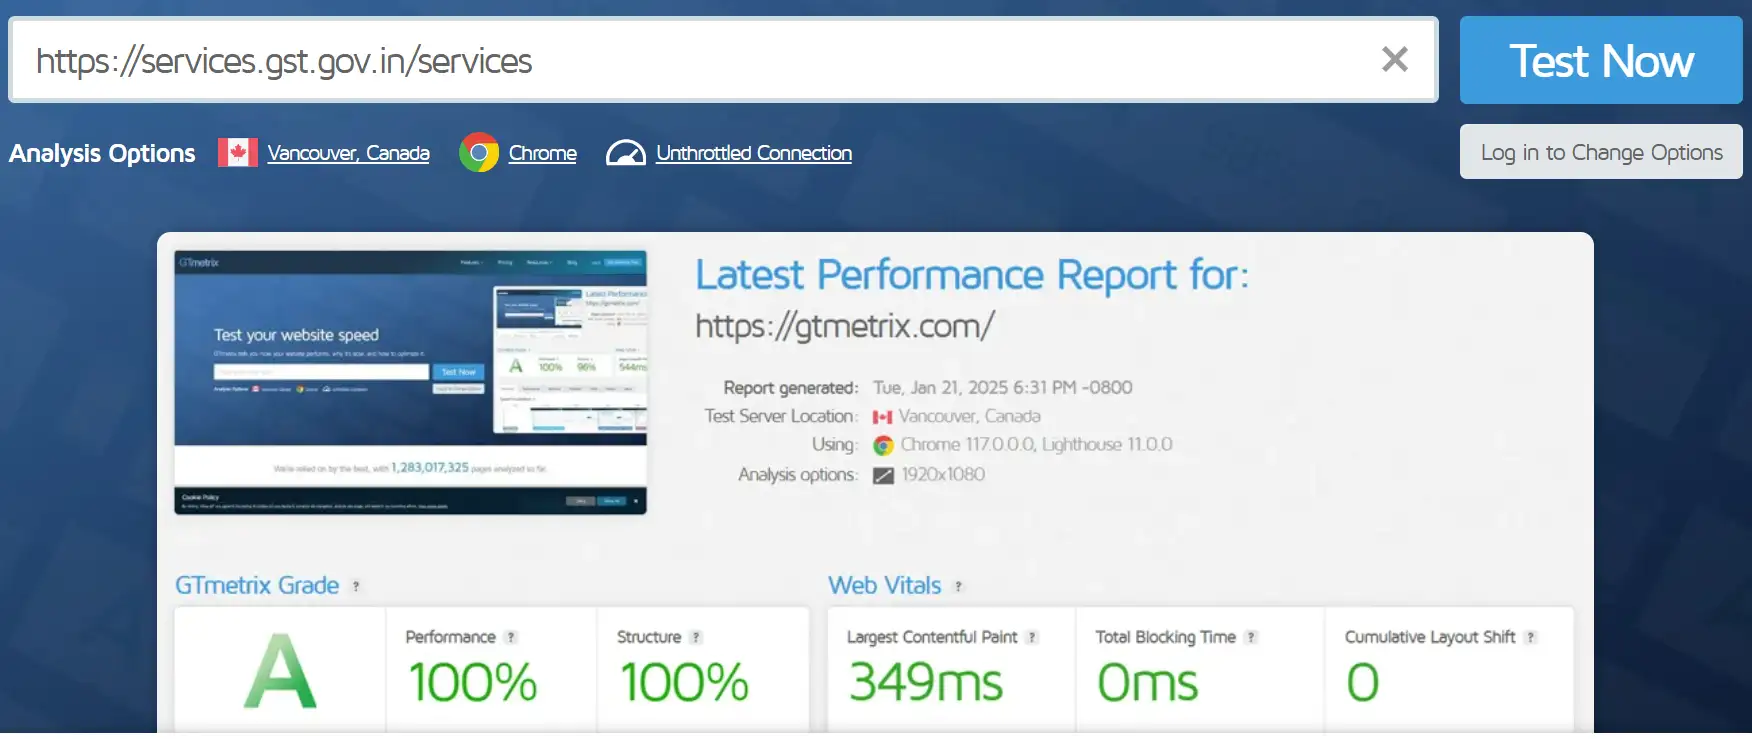Click the Performance help question mark
Screen dimensions: 1752x739
point(511,637)
